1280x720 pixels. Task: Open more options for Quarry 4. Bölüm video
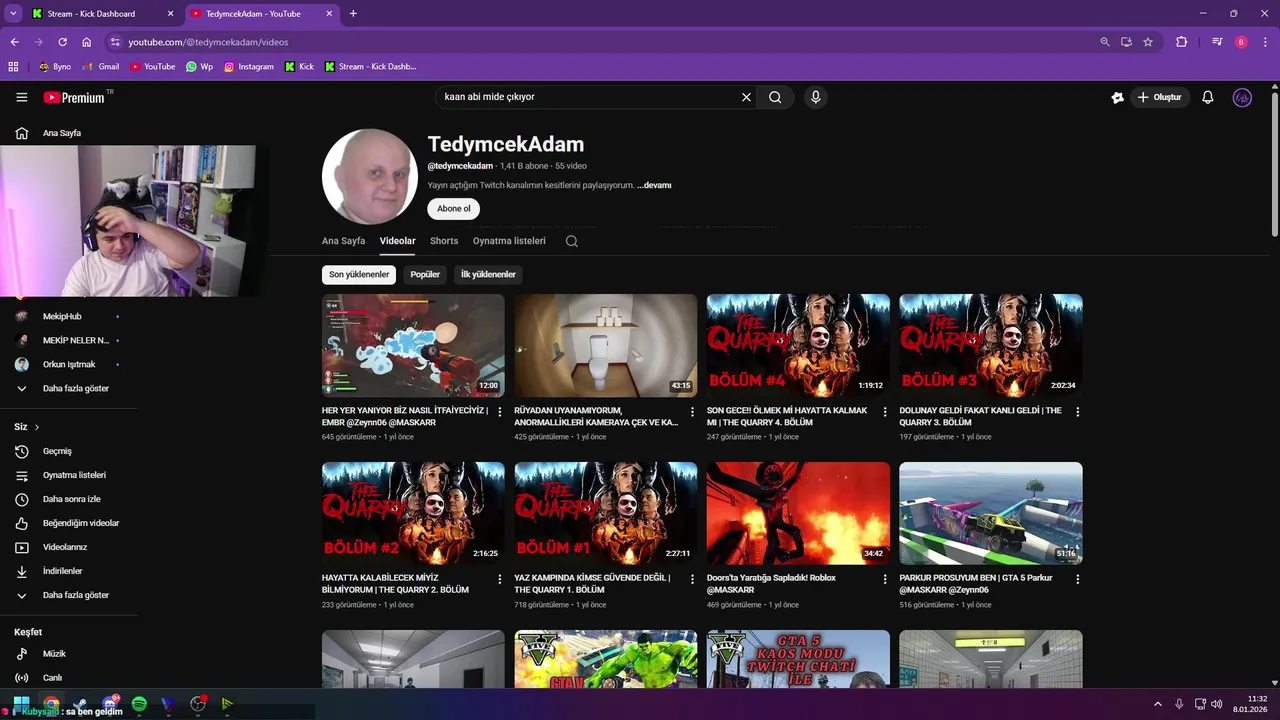[x=885, y=411]
